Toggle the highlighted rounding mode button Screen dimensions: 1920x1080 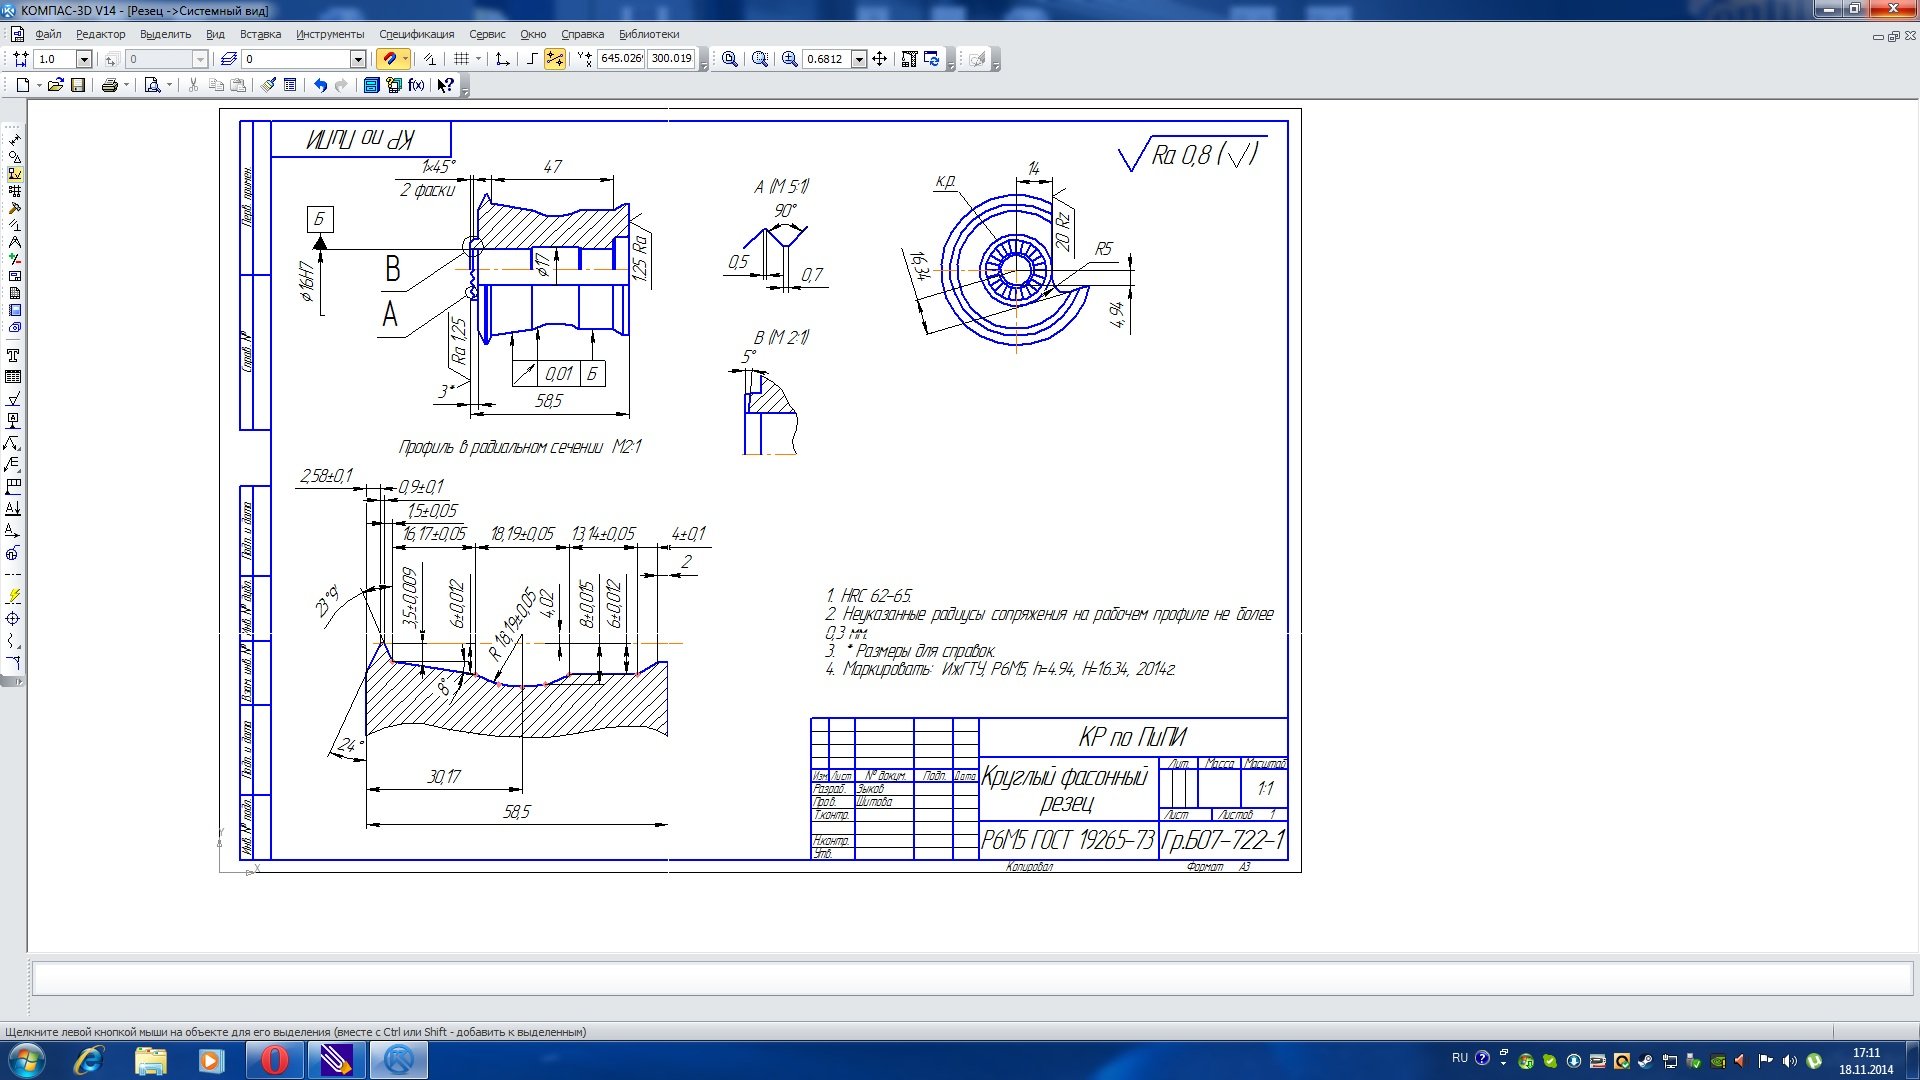tap(555, 59)
